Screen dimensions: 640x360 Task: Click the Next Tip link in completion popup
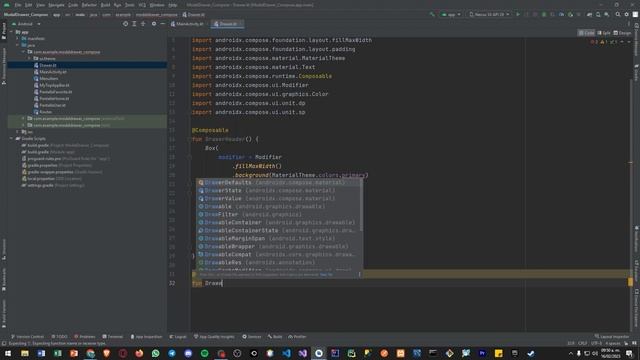point(327,275)
